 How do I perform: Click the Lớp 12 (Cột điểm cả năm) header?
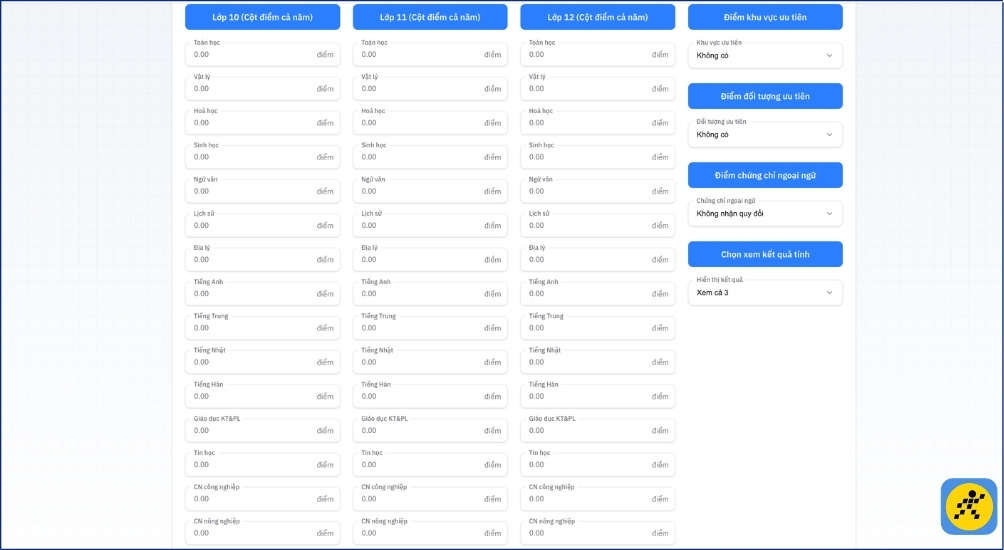[597, 17]
